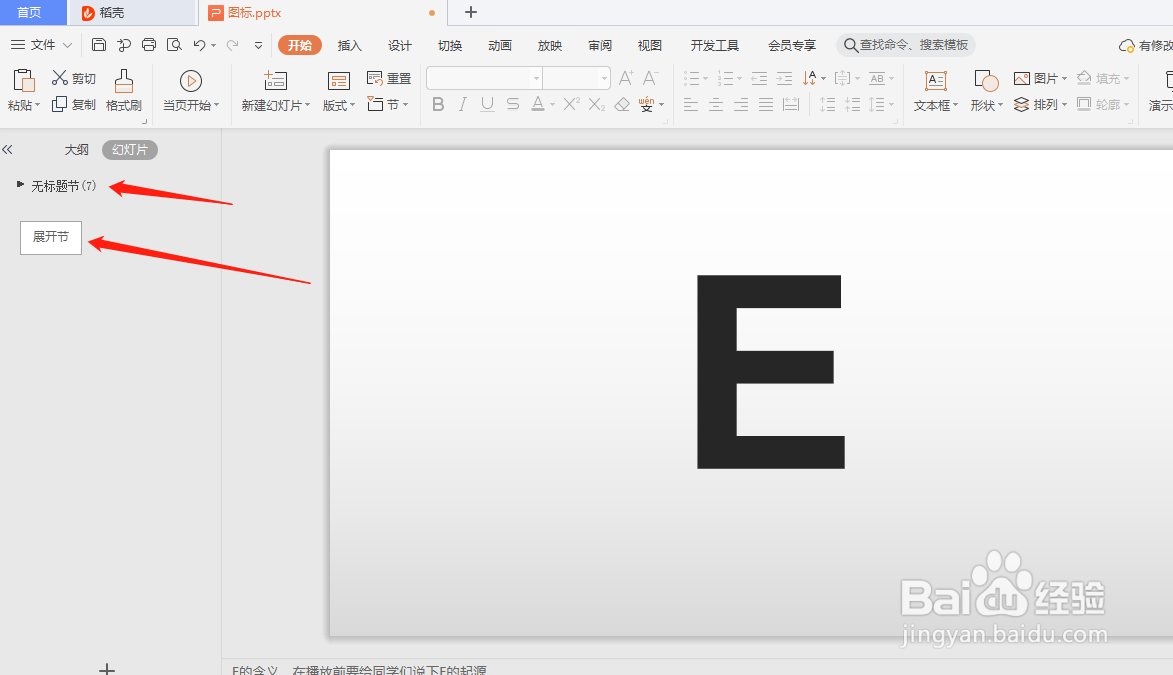Switch to the View (视图) tab
The width and height of the screenshot is (1173, 675).
(x=649, y=46)
